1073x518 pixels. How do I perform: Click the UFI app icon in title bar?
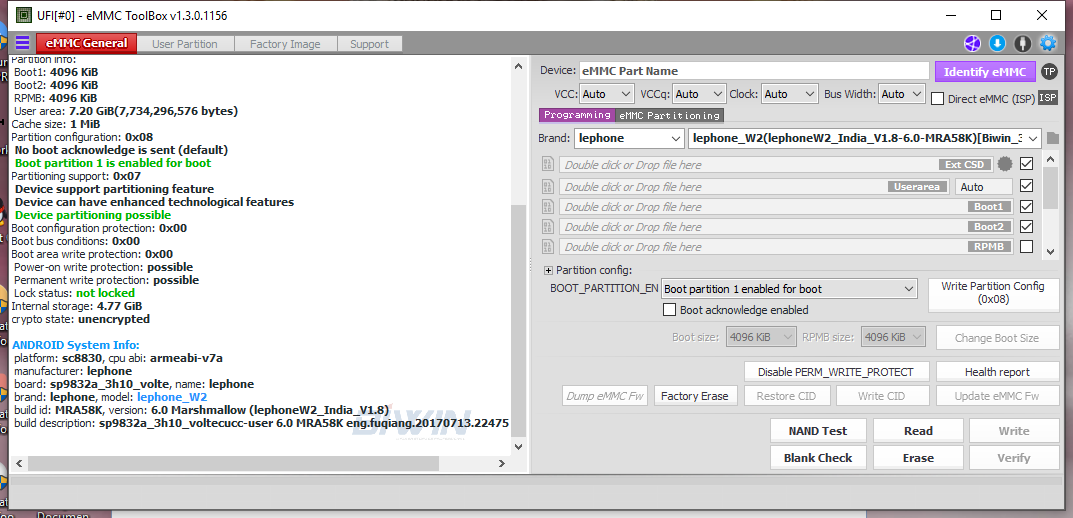point(23,14)
